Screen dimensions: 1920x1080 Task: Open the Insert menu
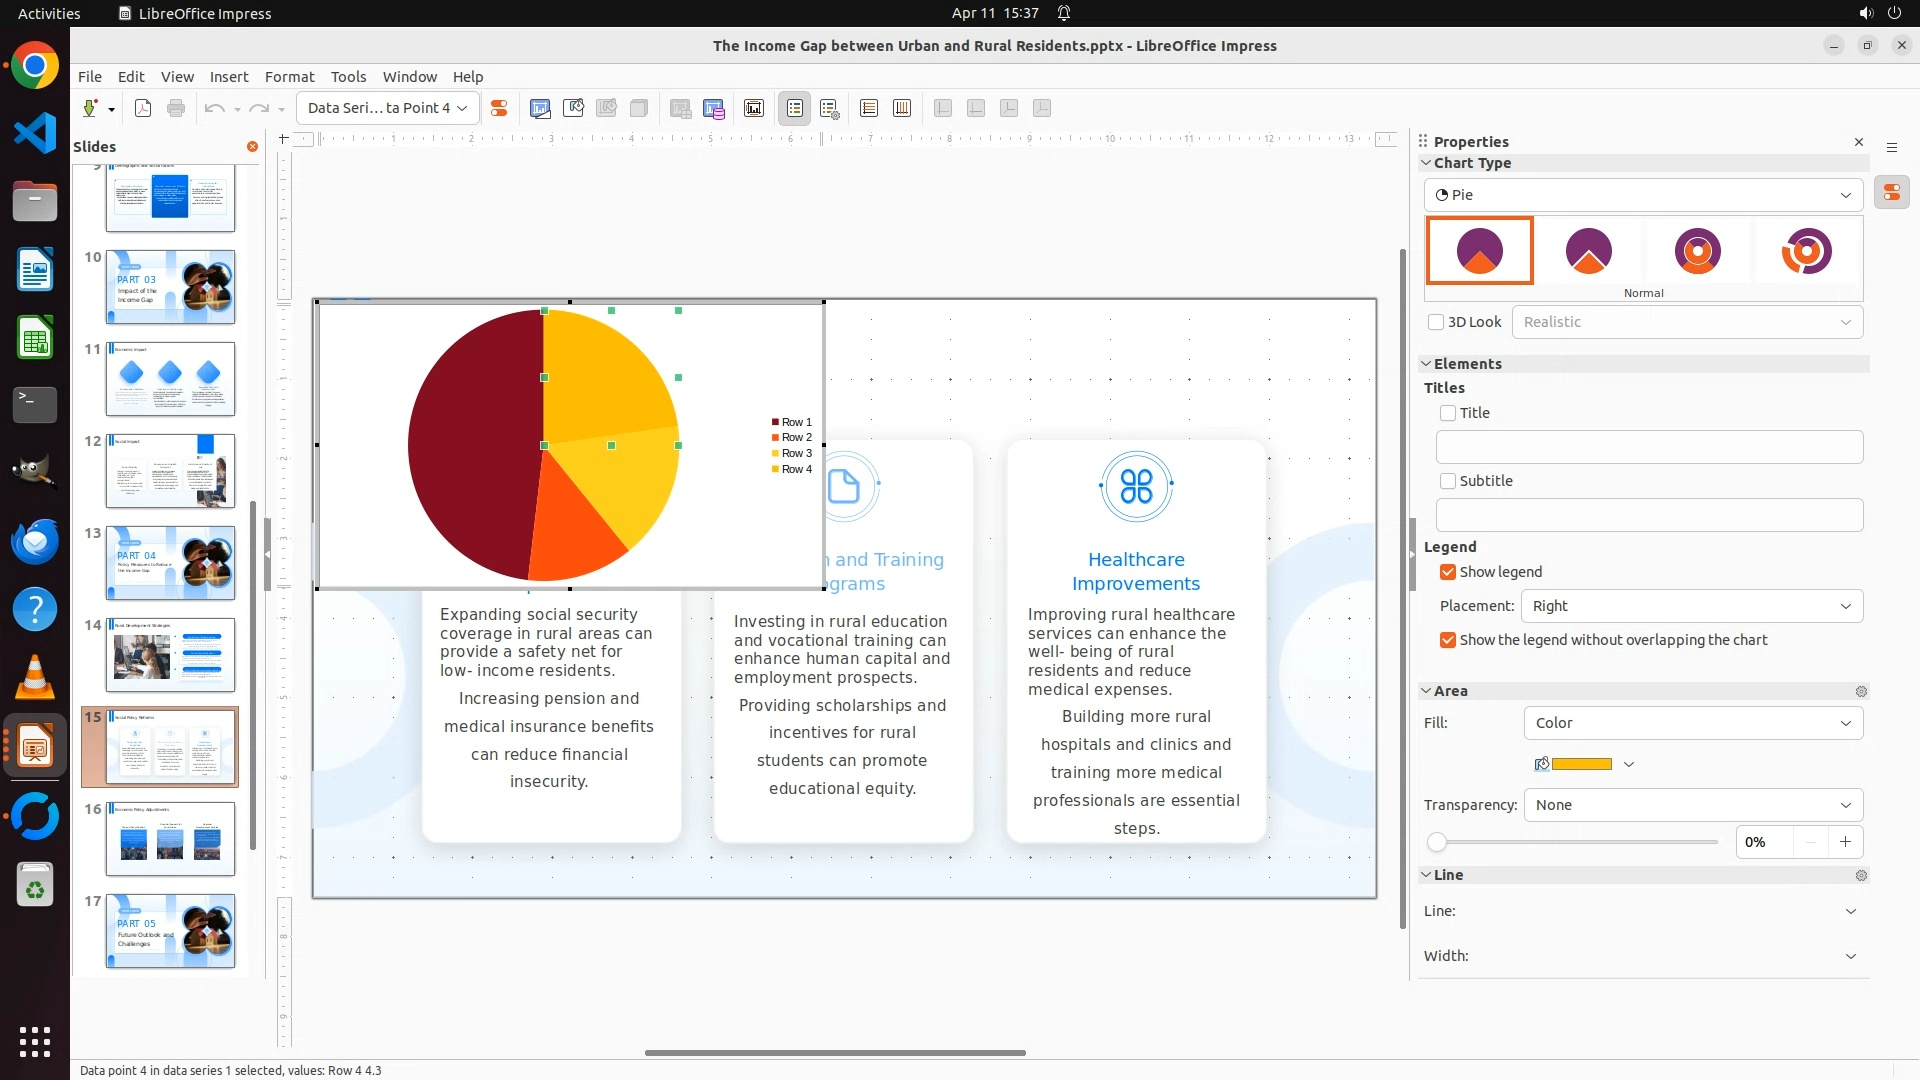coord(229,77)
